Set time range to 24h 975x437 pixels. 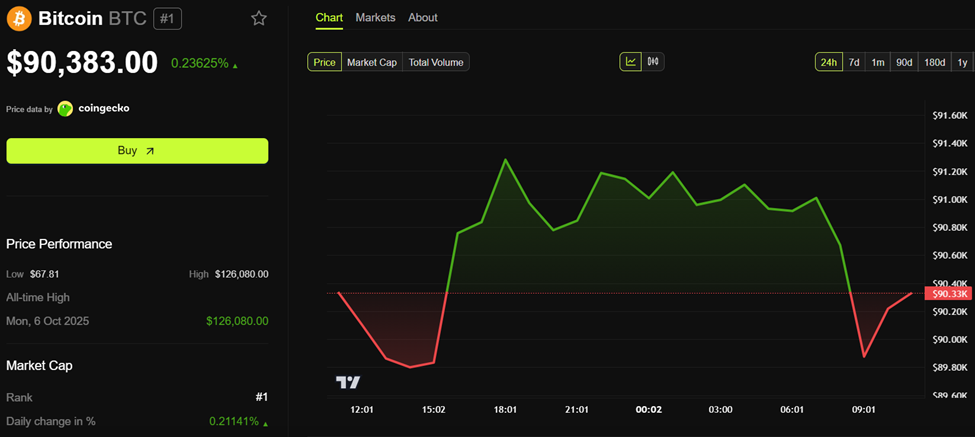[x=829, y=62]
